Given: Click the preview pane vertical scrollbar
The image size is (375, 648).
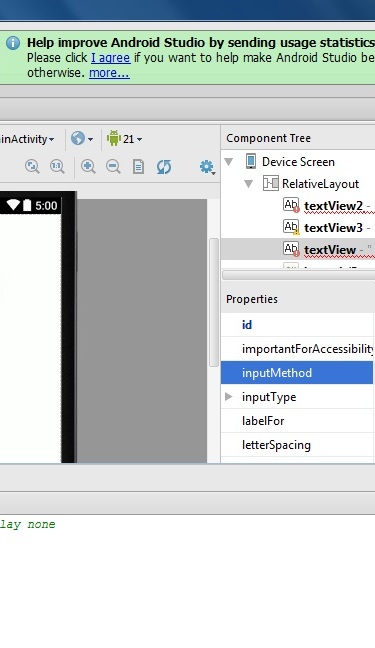Looking at the screenshot, I should [x=214, y=302].
